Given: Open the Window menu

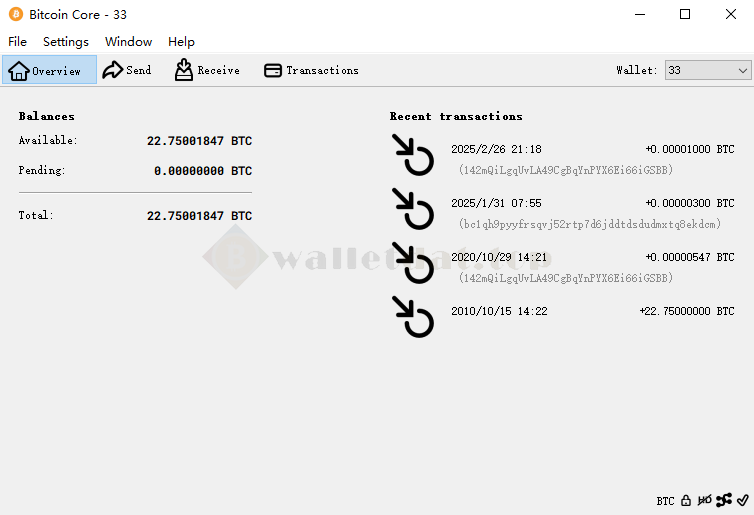Looking at the screenshot, I should [x=128, y=42].
